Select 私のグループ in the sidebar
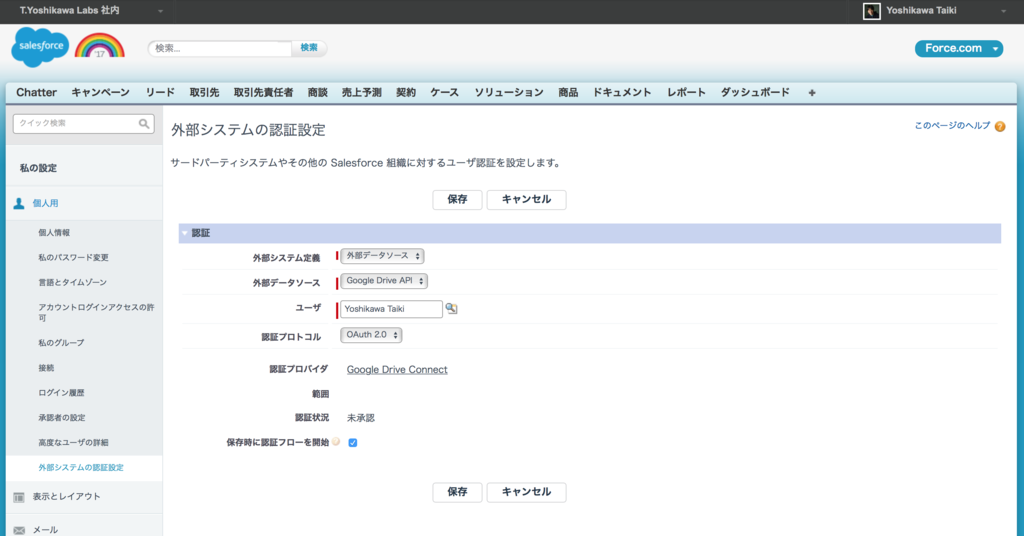This screenshot has width=1024, height=536. point(61,343)
